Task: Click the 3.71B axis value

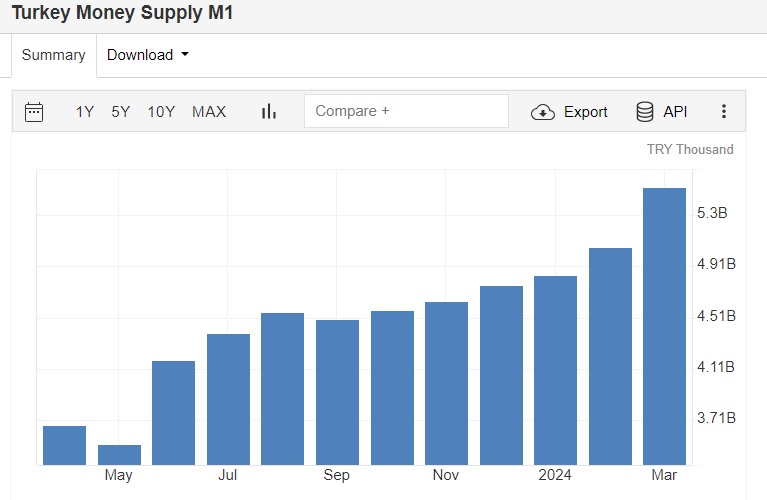Action: 717,418
